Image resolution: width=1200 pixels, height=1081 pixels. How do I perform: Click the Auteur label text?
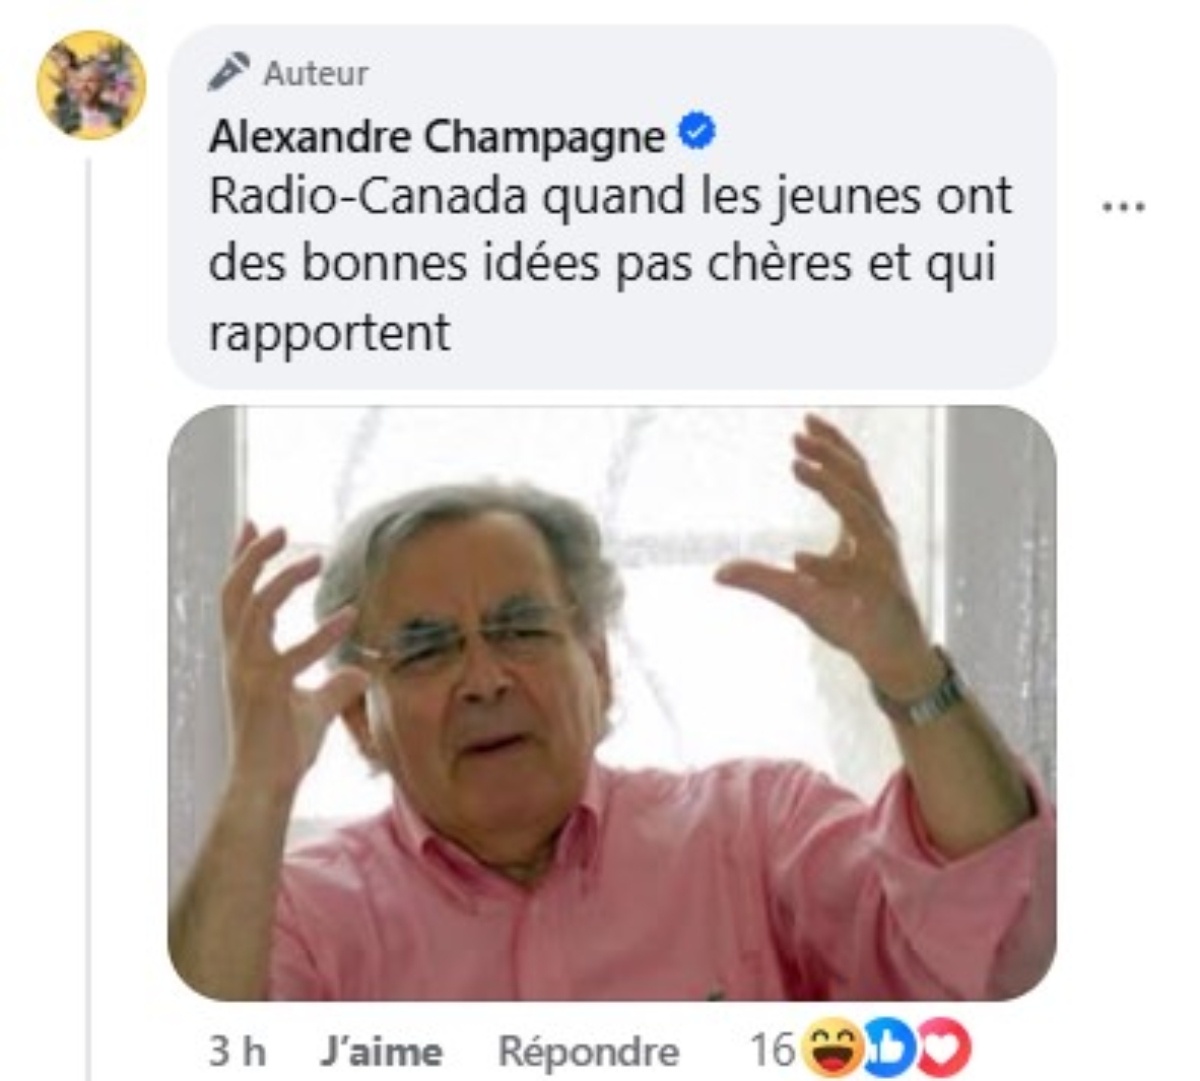(x=316, y=73)
